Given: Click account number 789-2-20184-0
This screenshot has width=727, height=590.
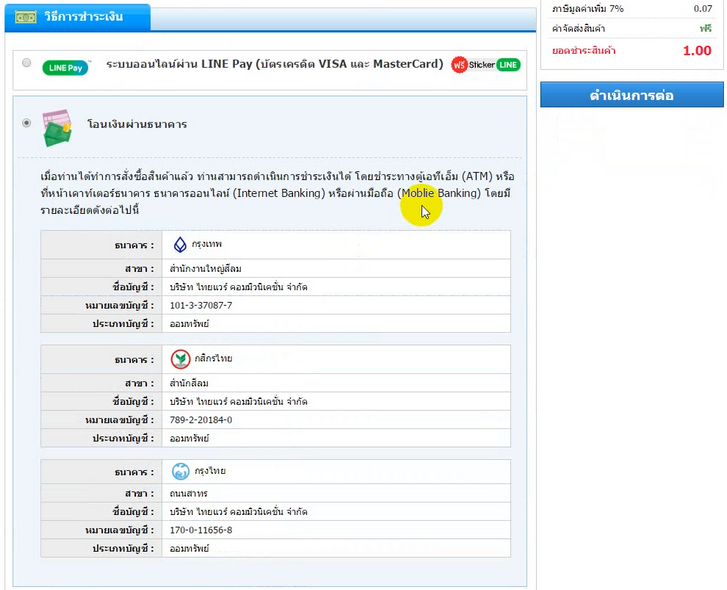Looking at the screenshot, I should tap(201, 420).
